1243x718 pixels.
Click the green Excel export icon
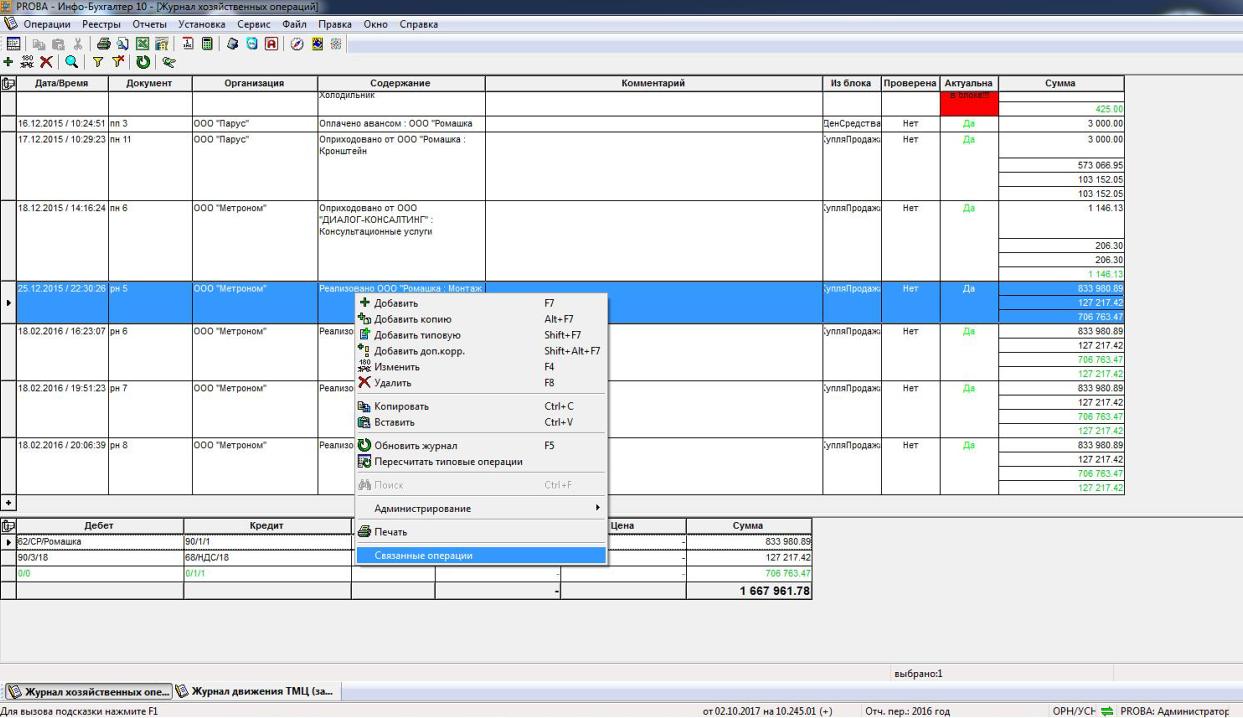tap(142, 44)
